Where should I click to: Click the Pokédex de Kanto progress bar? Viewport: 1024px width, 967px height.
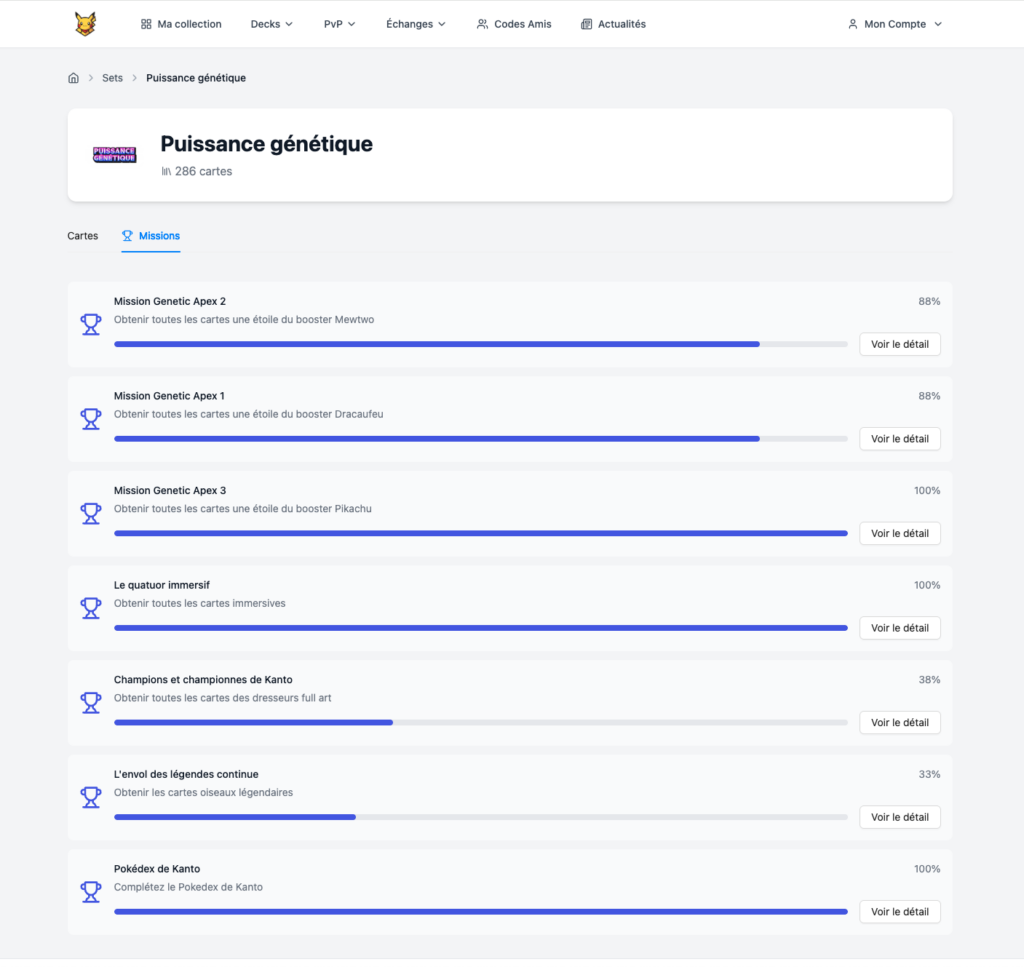pos(481,912)
